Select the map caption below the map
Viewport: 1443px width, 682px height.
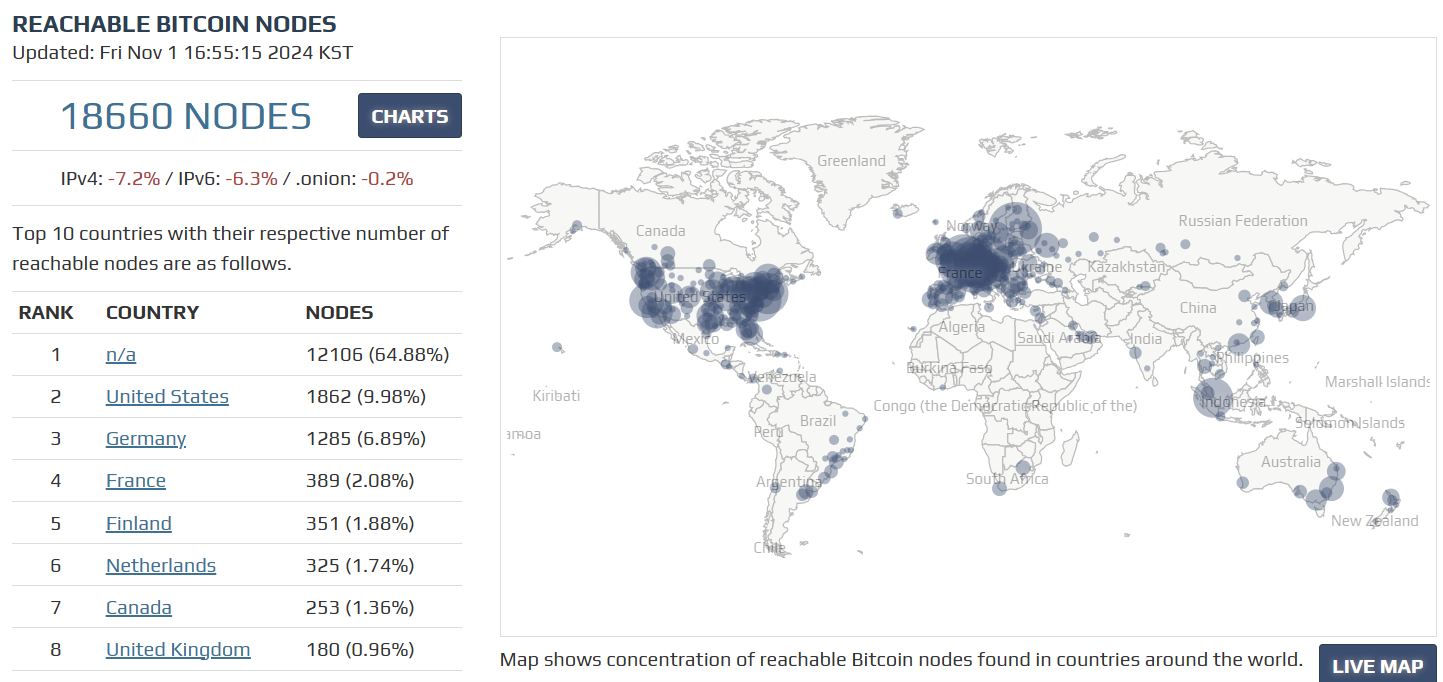coord(901,660)
